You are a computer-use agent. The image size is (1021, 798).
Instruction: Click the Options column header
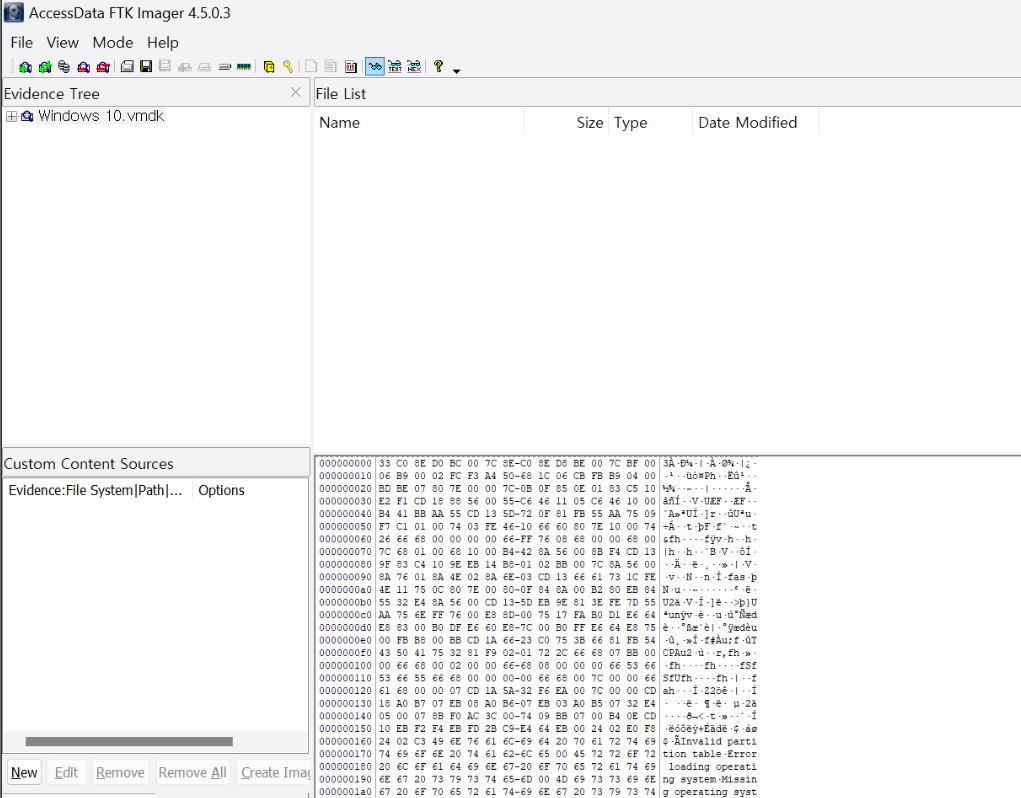pos(250,490)
